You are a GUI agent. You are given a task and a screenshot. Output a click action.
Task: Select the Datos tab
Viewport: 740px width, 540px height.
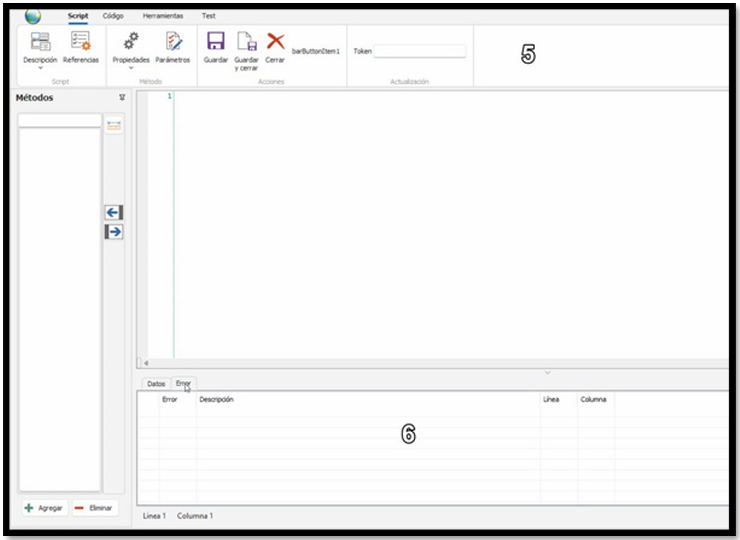tap(156, 383)
